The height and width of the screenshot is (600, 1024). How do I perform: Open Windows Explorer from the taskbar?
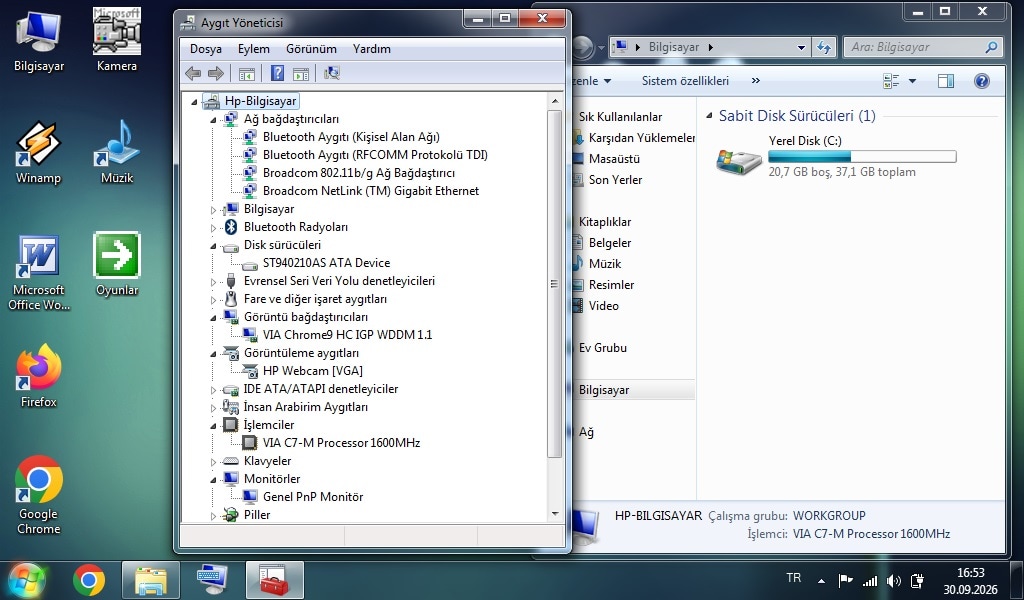pos(151,580)
